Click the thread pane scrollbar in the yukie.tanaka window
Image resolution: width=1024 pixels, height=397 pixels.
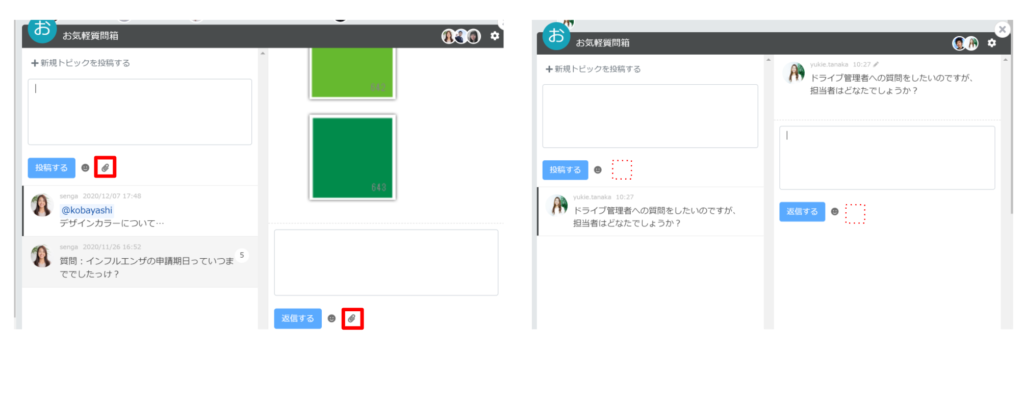pyautogui.click(x=1006, y=193)
